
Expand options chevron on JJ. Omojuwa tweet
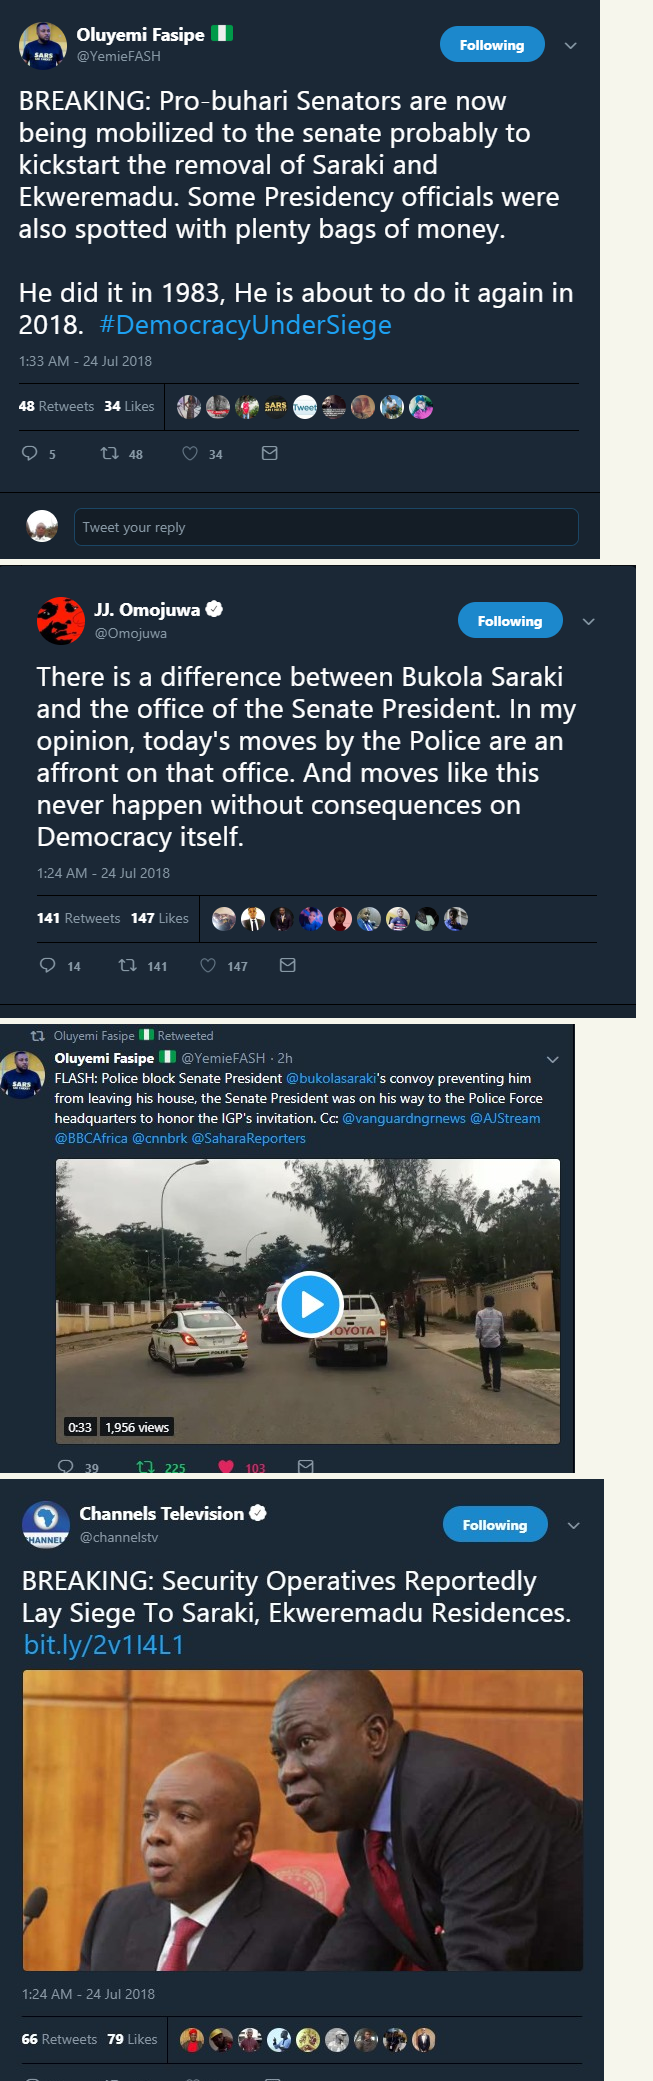pyautogui.click(x=589, y=622)
